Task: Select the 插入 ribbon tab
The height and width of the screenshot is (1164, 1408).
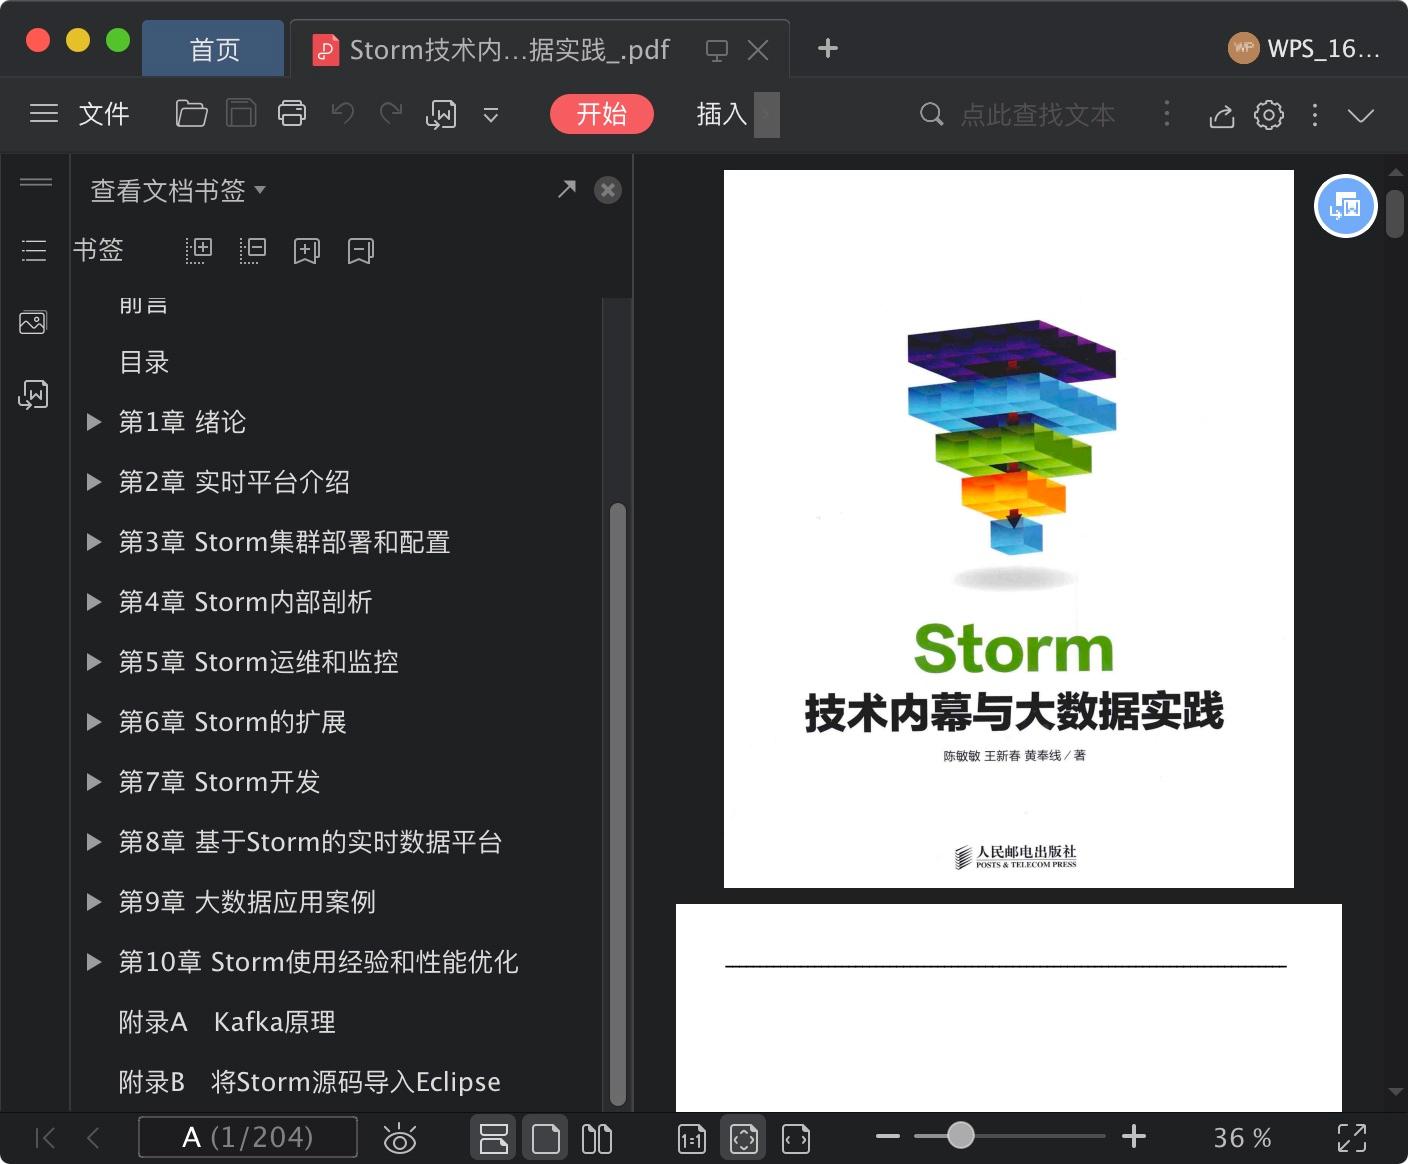Action: click(x=721, y=114)
